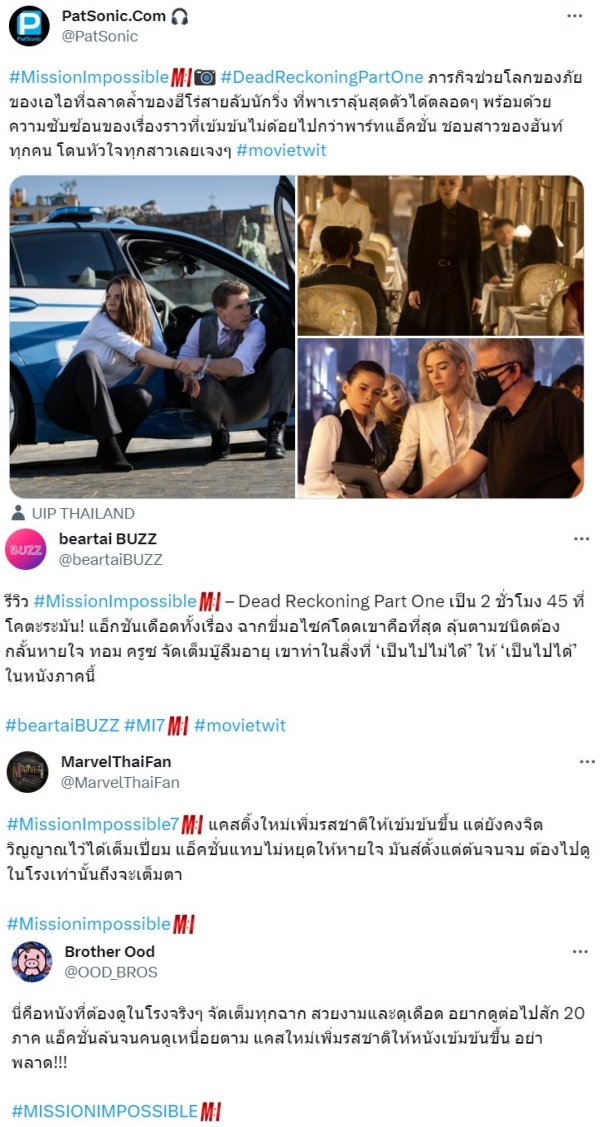Image resolution: width=600 pixels, height=1127 pixels.
Task: Open #MI7 hashtag link
Action: click(144, 725)
